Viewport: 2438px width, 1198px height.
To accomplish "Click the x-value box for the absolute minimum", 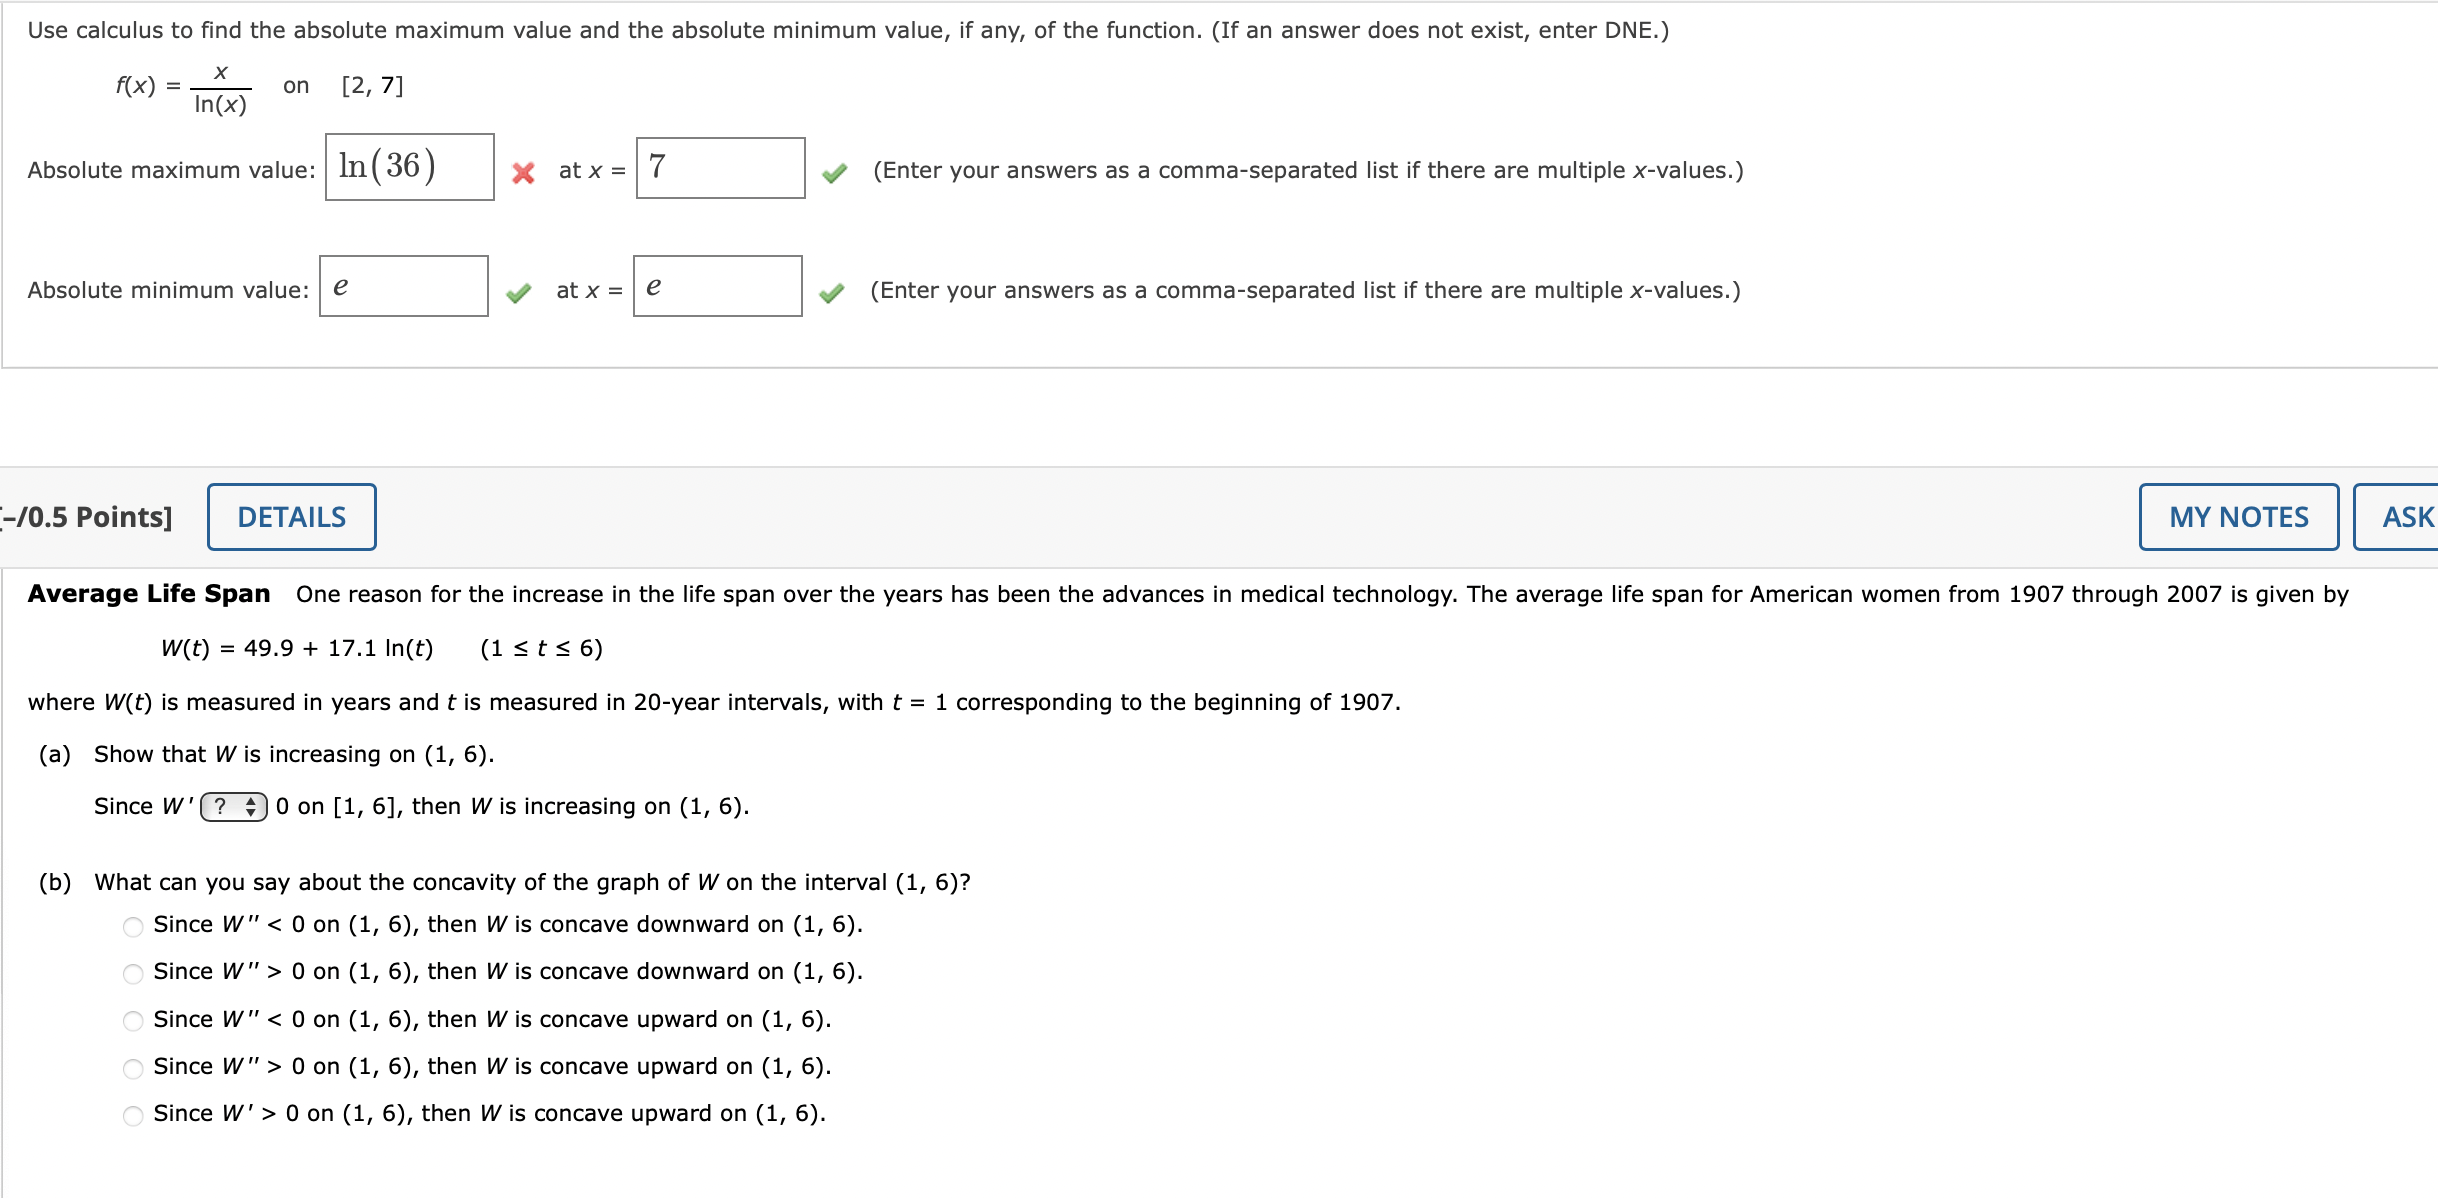I will 717,289.
